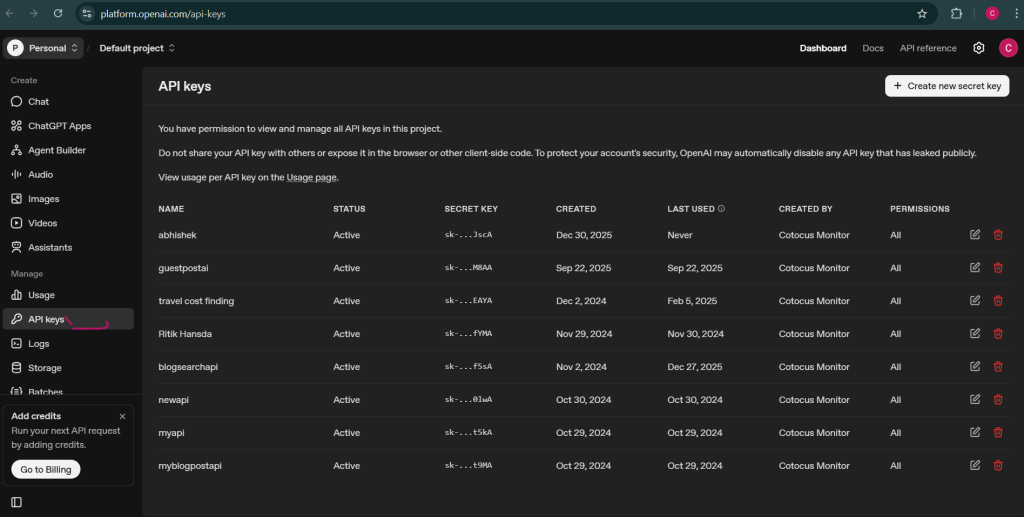Open the Default project dropdown
This screenshot has height=517, width=1024.
pyautogui.click(x=137, y=48)
